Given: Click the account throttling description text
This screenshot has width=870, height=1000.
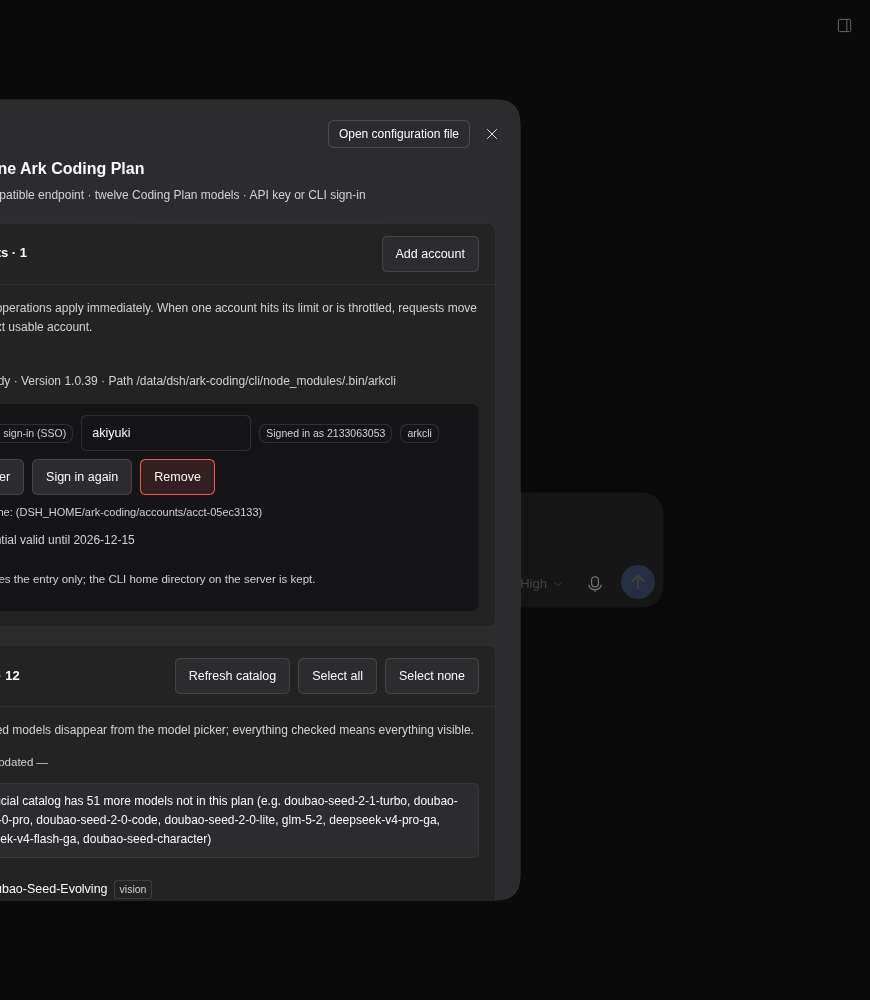Looking at the screenshot, I should pos(239,318).
